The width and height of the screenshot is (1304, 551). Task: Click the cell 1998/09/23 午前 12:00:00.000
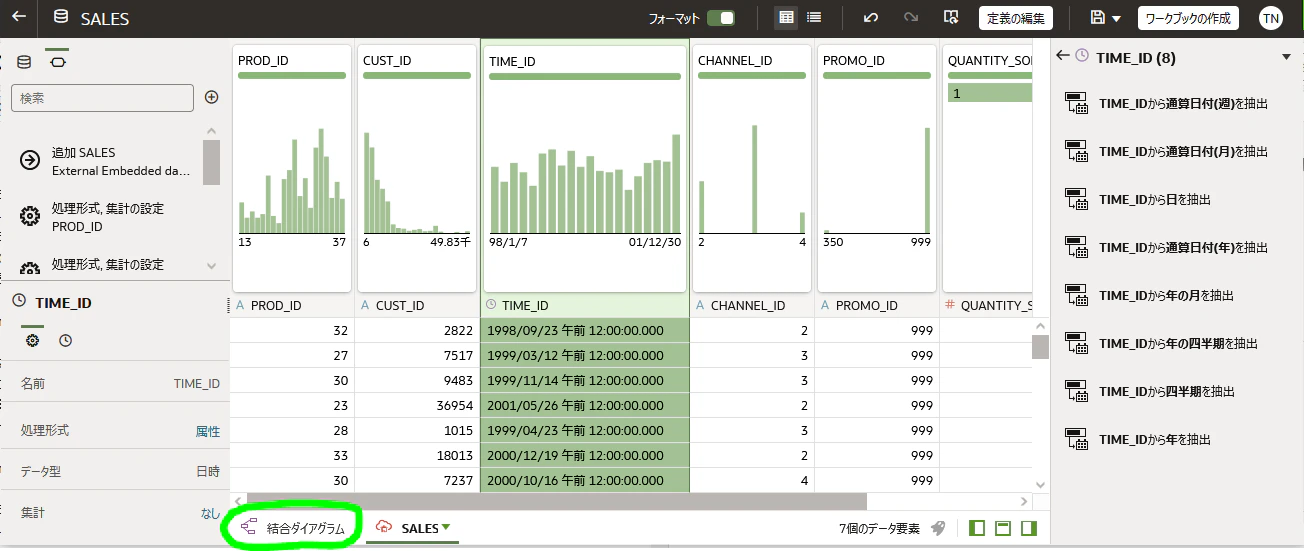coord(585,330)
